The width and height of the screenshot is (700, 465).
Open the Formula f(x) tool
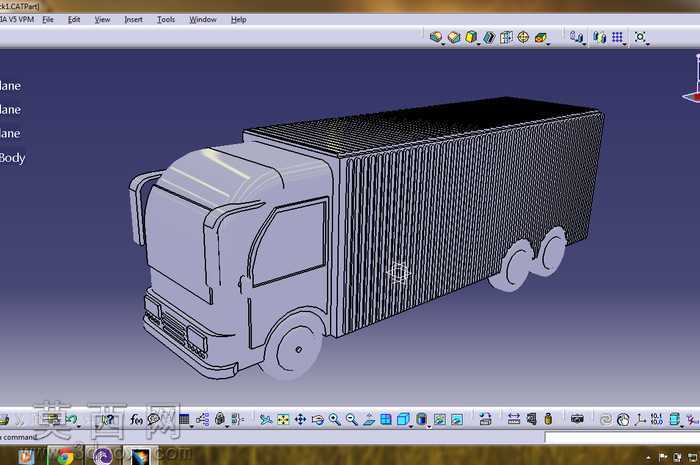[136, 419]
